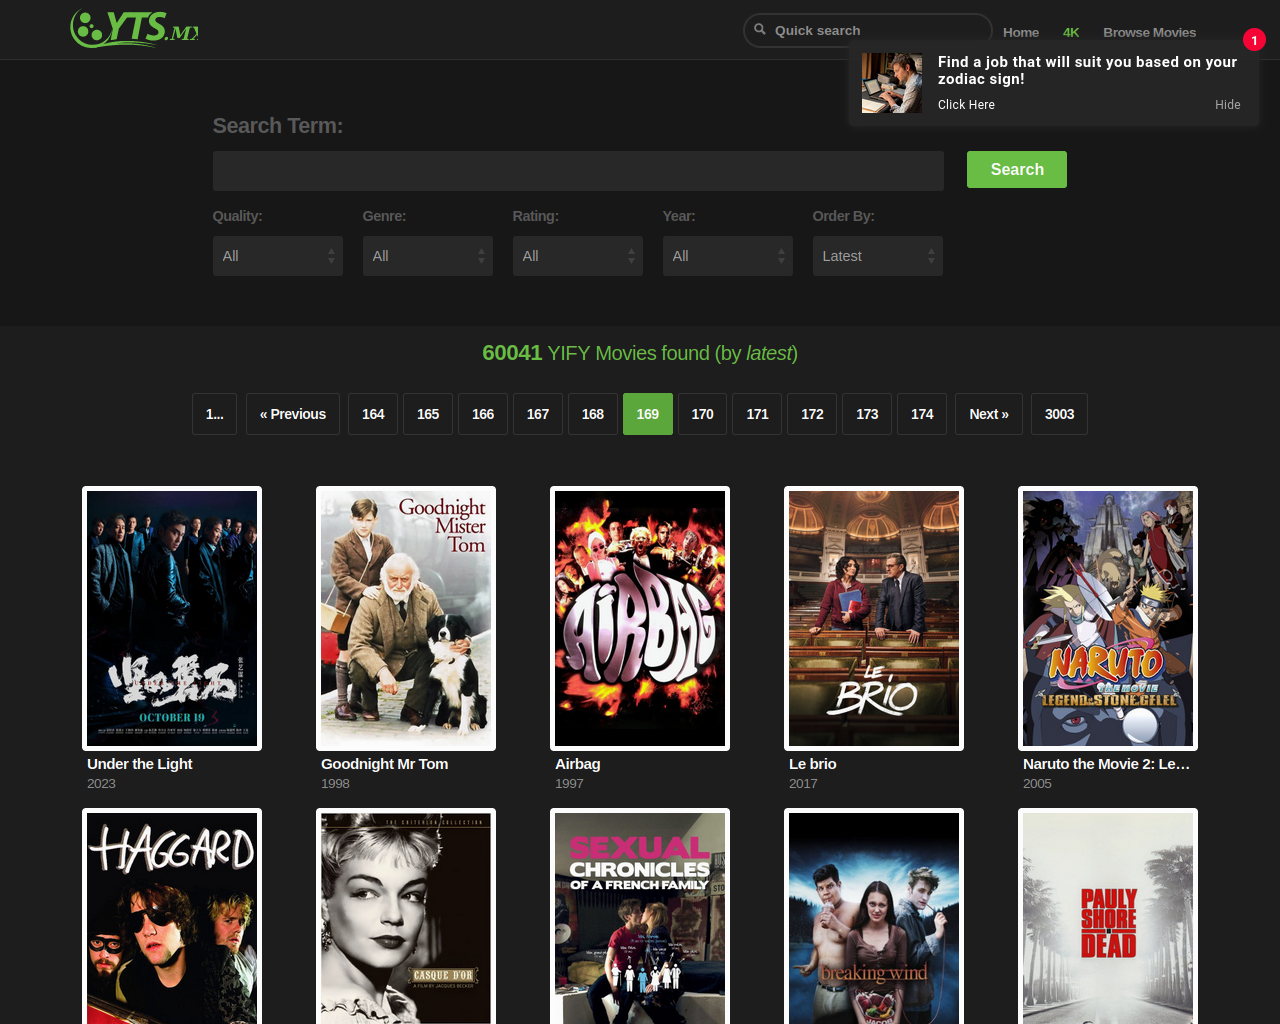
Task: Go to page 167
Action: pos(538,414)
